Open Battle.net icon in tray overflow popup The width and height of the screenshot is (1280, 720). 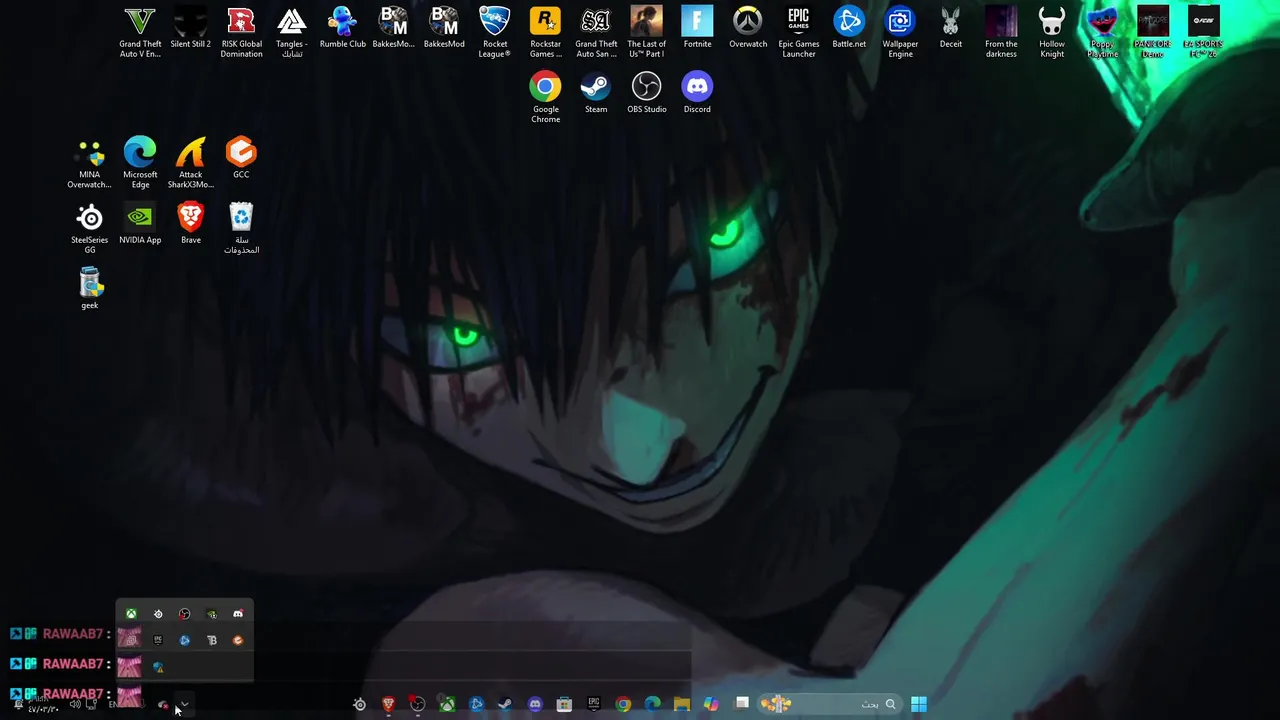pyautogui.click(x=184, y=640)
